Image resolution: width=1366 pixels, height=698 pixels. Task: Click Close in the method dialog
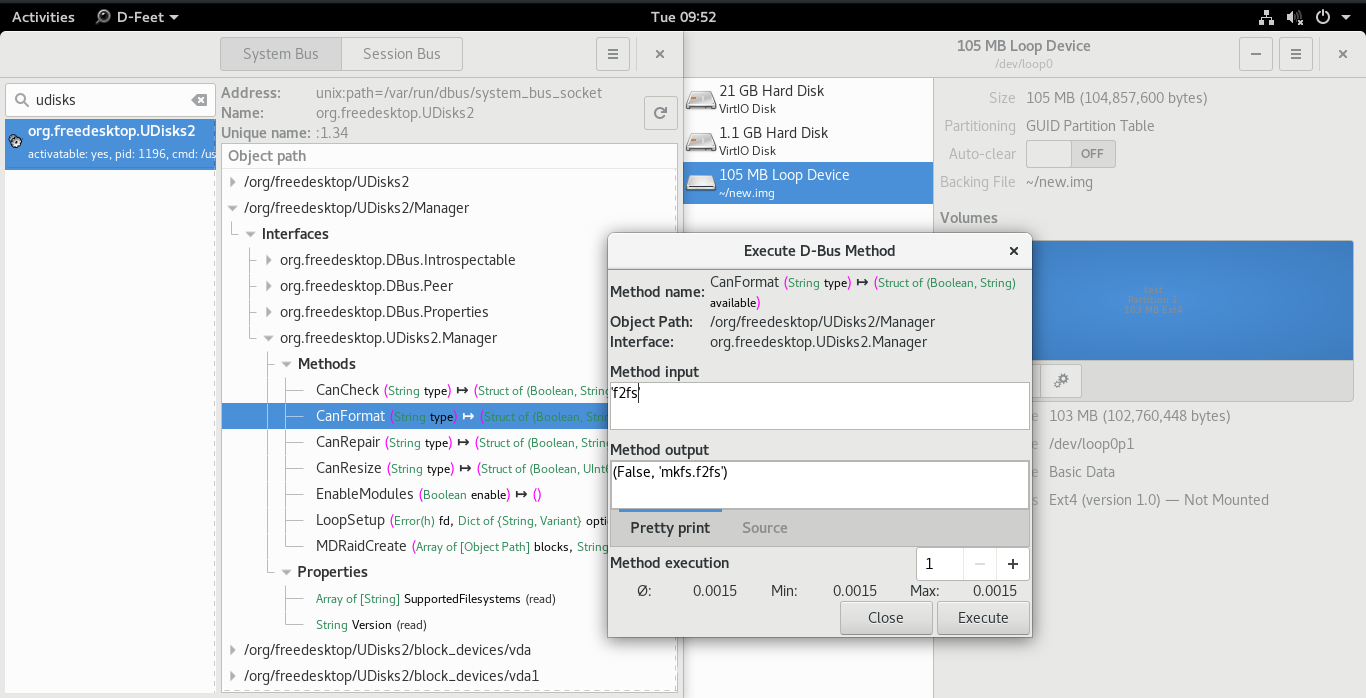click(x=885, y=618)
